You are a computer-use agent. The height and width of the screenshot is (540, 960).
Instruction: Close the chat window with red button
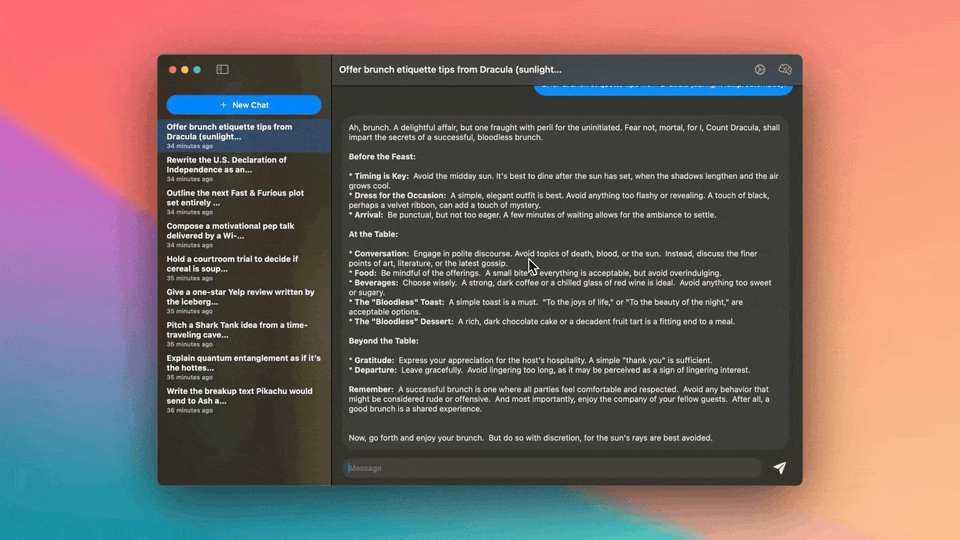(x=172, y=70)
